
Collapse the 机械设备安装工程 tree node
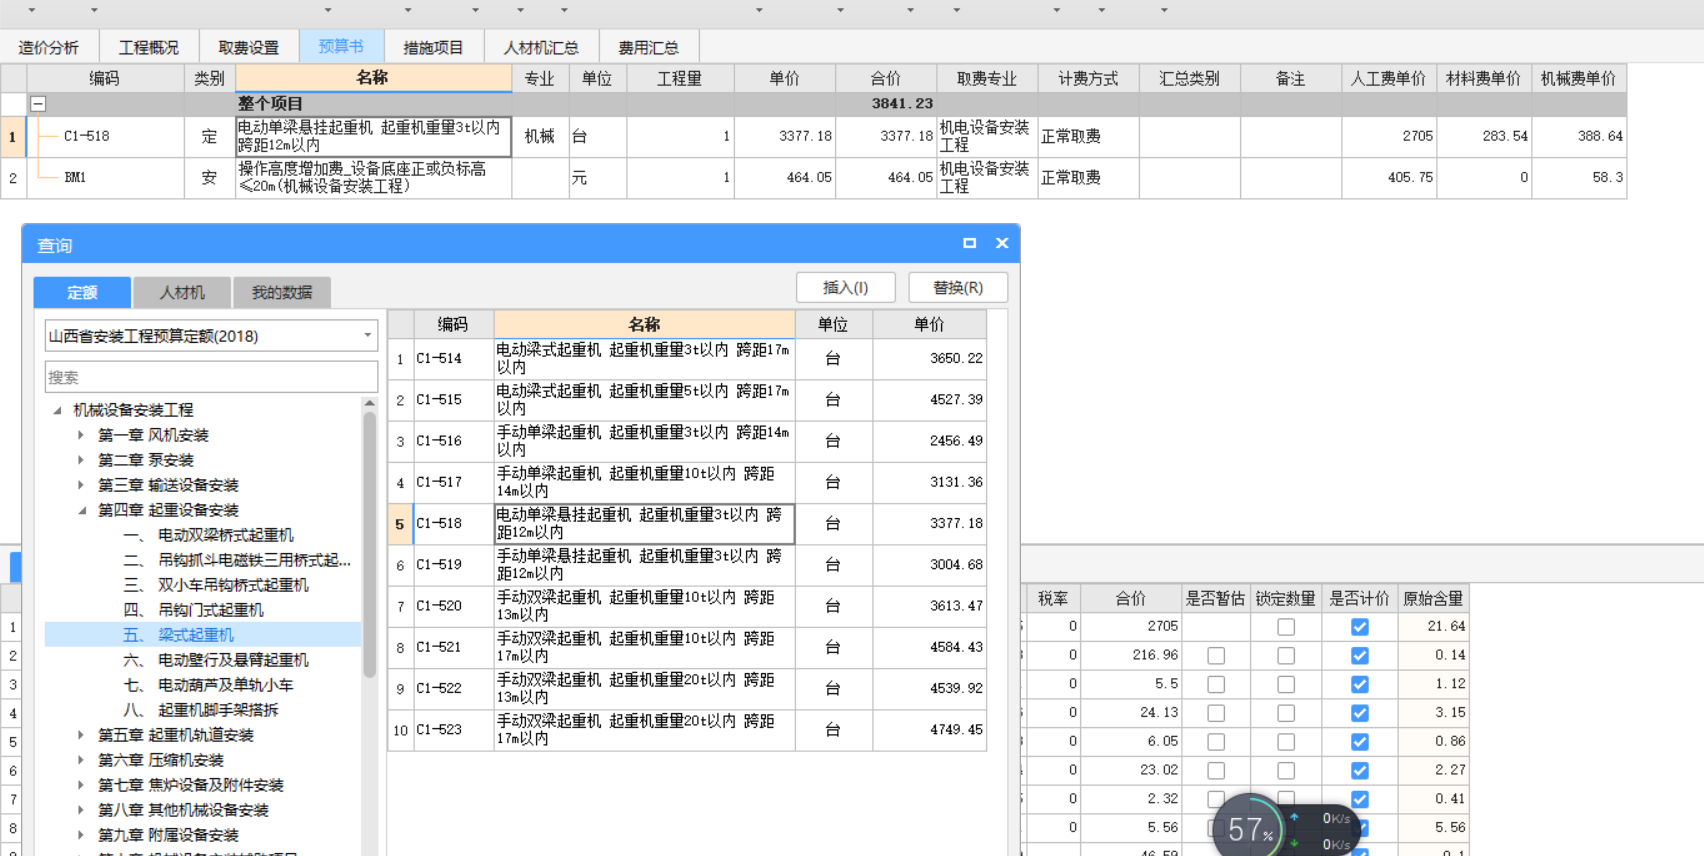(x=57, y=410)
